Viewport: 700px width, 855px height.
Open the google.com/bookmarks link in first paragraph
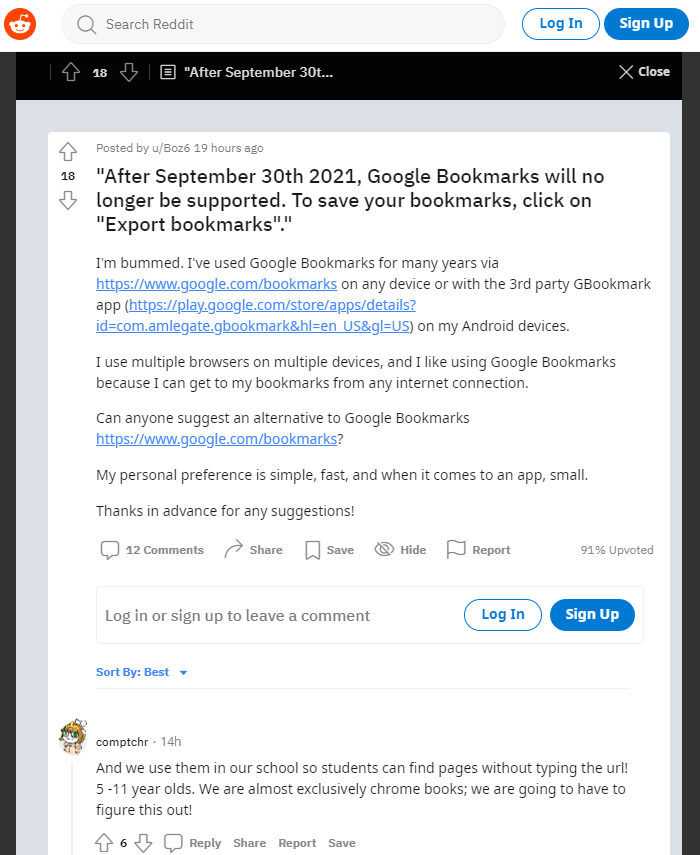click(x=216, y=284)
